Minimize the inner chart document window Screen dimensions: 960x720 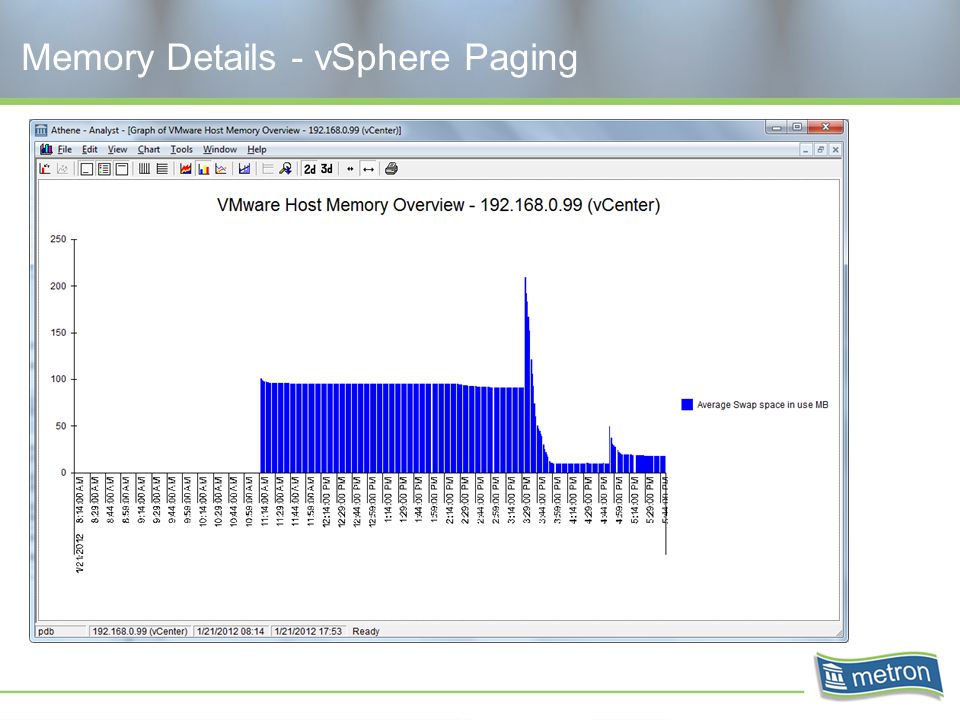[806, 150]
